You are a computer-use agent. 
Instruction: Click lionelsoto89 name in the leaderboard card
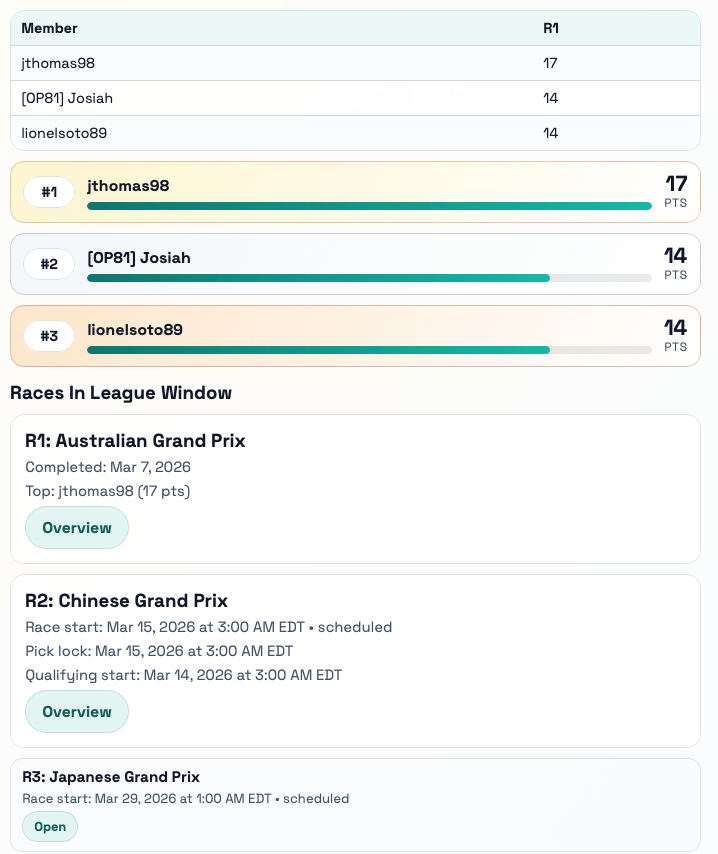click(x=135, y=330)
